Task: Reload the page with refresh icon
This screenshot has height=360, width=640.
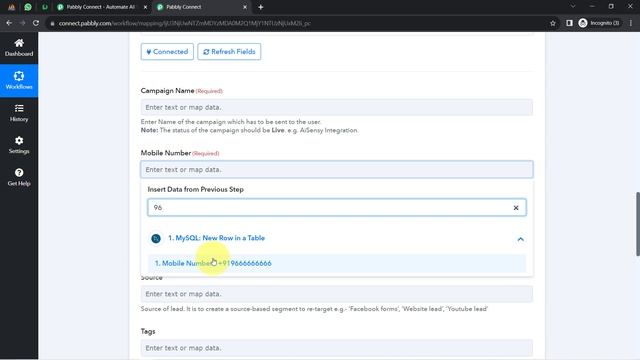Action: pos(36,23)
